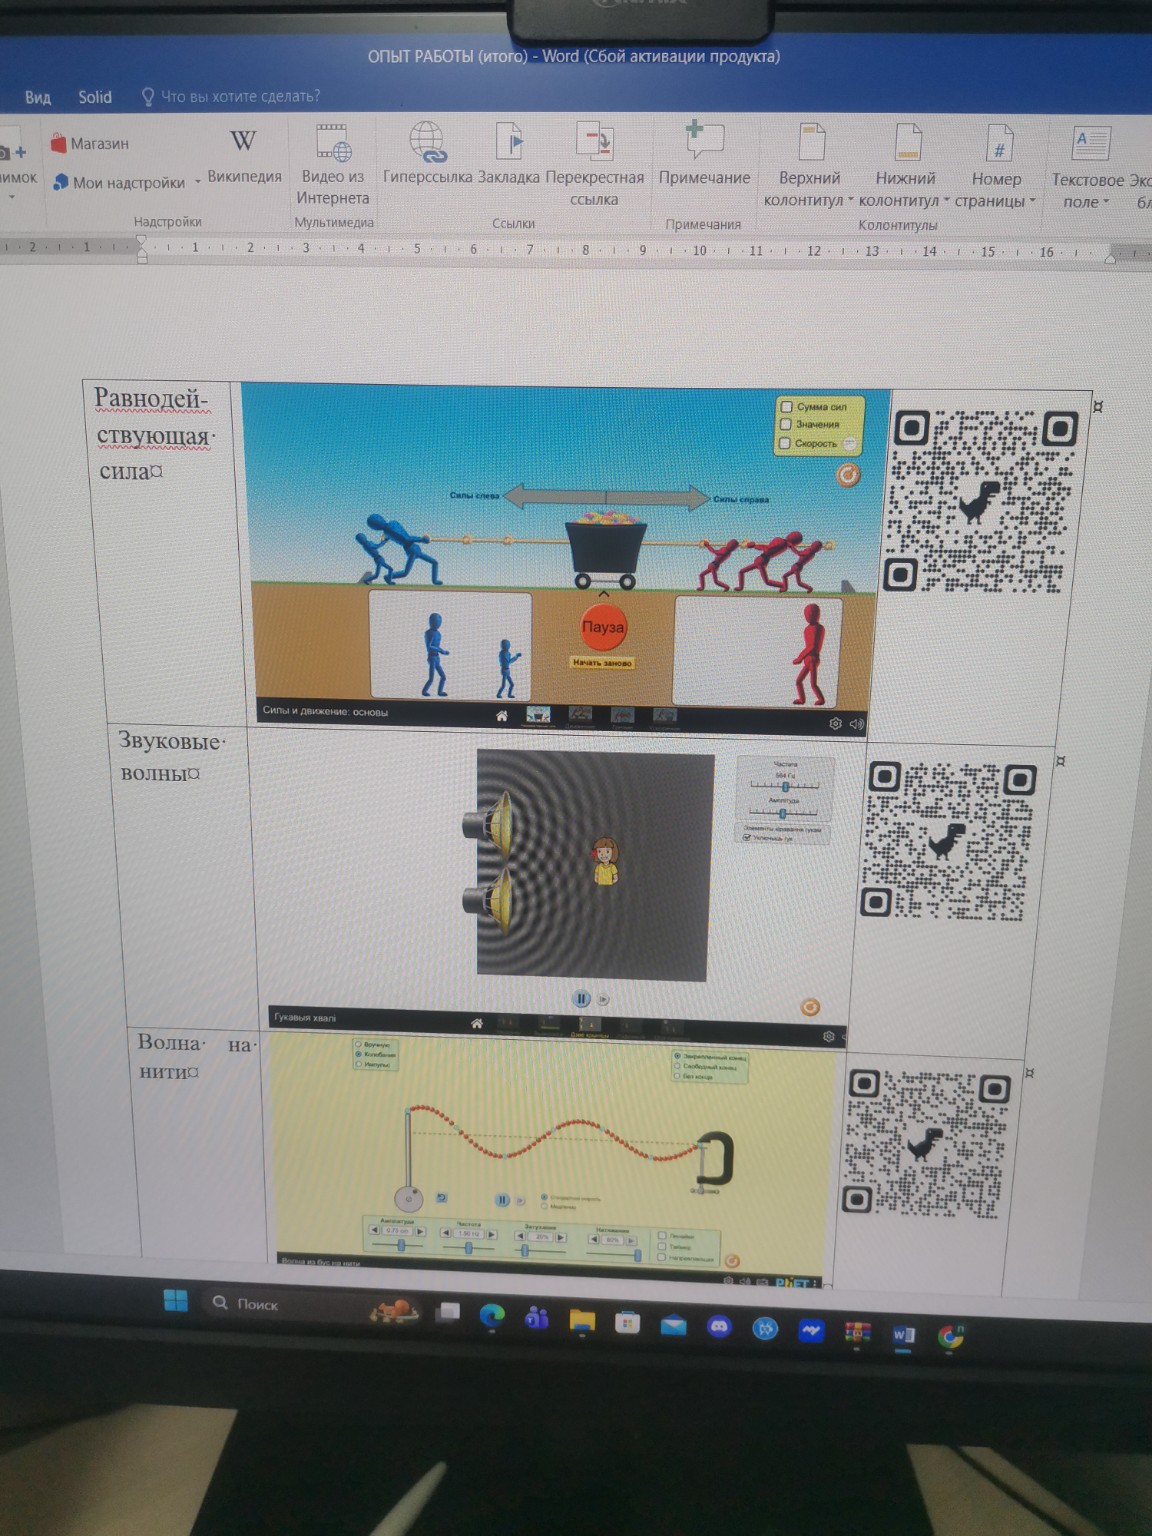This screenshot has width=1152, height=1536.
Task: Enable the Сумма сил checkbox
Action: pyautogui.click(x=786, y=407)
